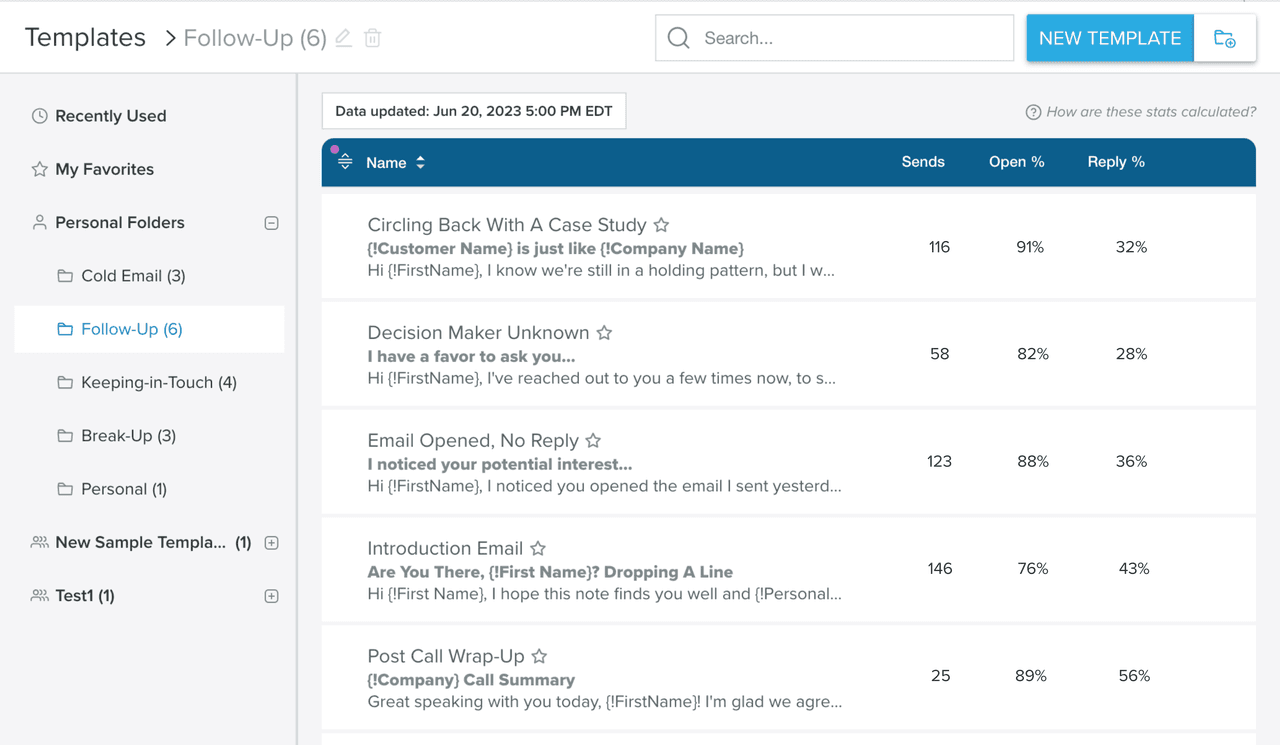Open the column settings icon in the table header
Image resolution: width=1280 pixels, height=745 pixels.
click(x=344, y=161)
